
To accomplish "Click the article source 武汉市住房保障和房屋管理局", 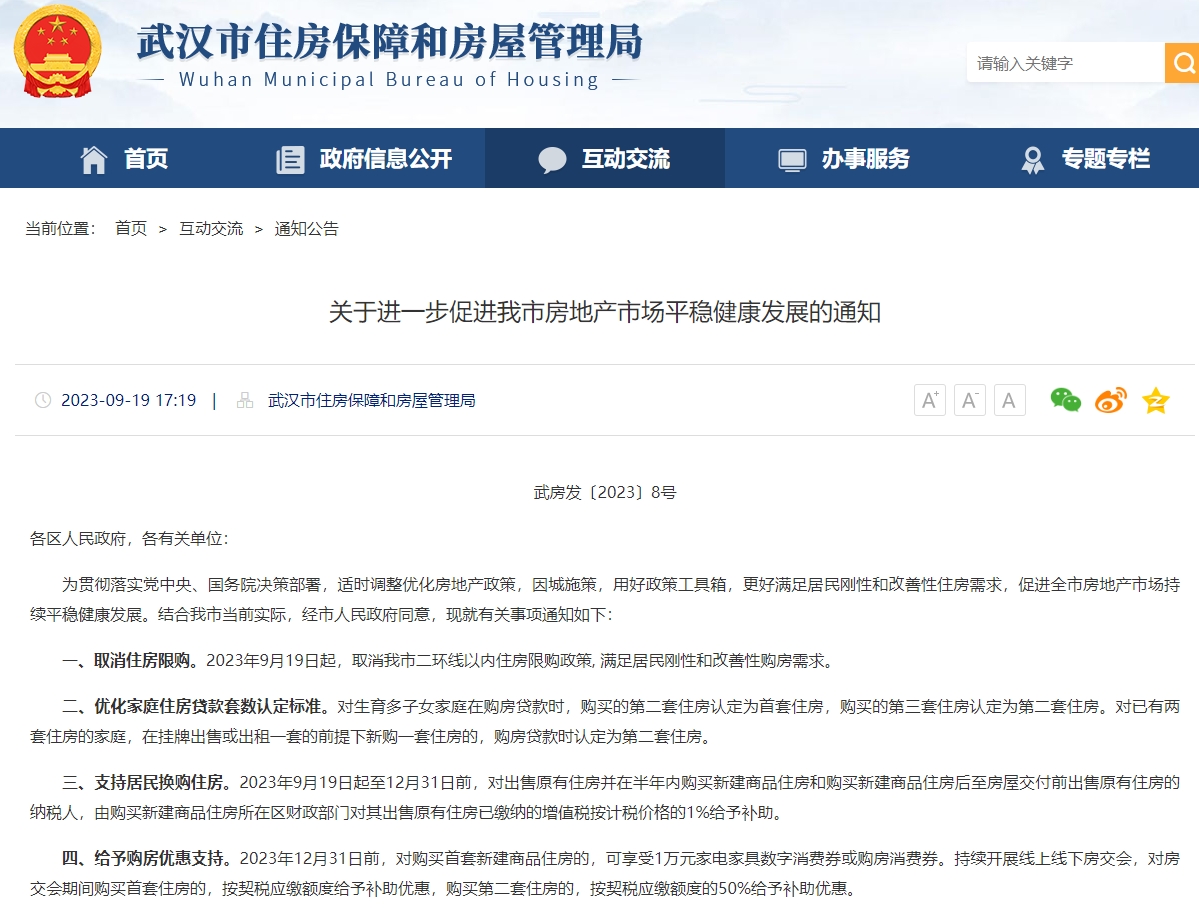I will pos(371,400).
